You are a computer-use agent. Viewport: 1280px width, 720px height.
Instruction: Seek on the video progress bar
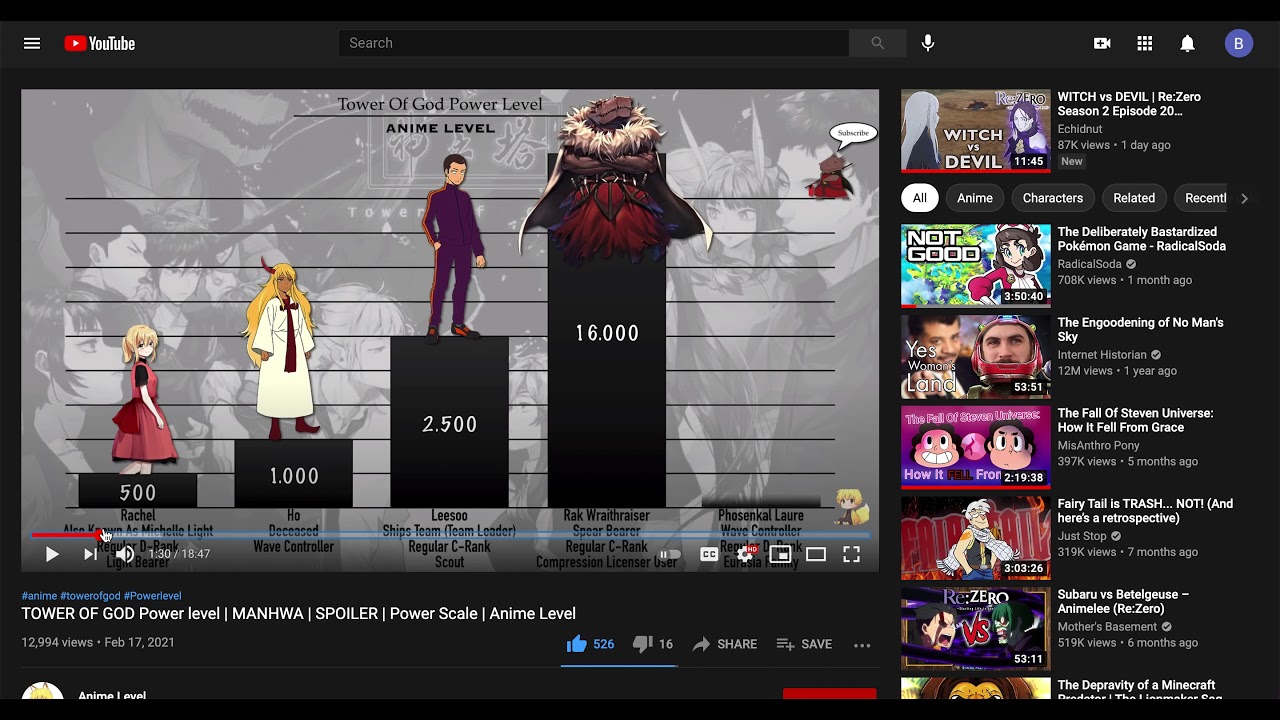(450, 535)
